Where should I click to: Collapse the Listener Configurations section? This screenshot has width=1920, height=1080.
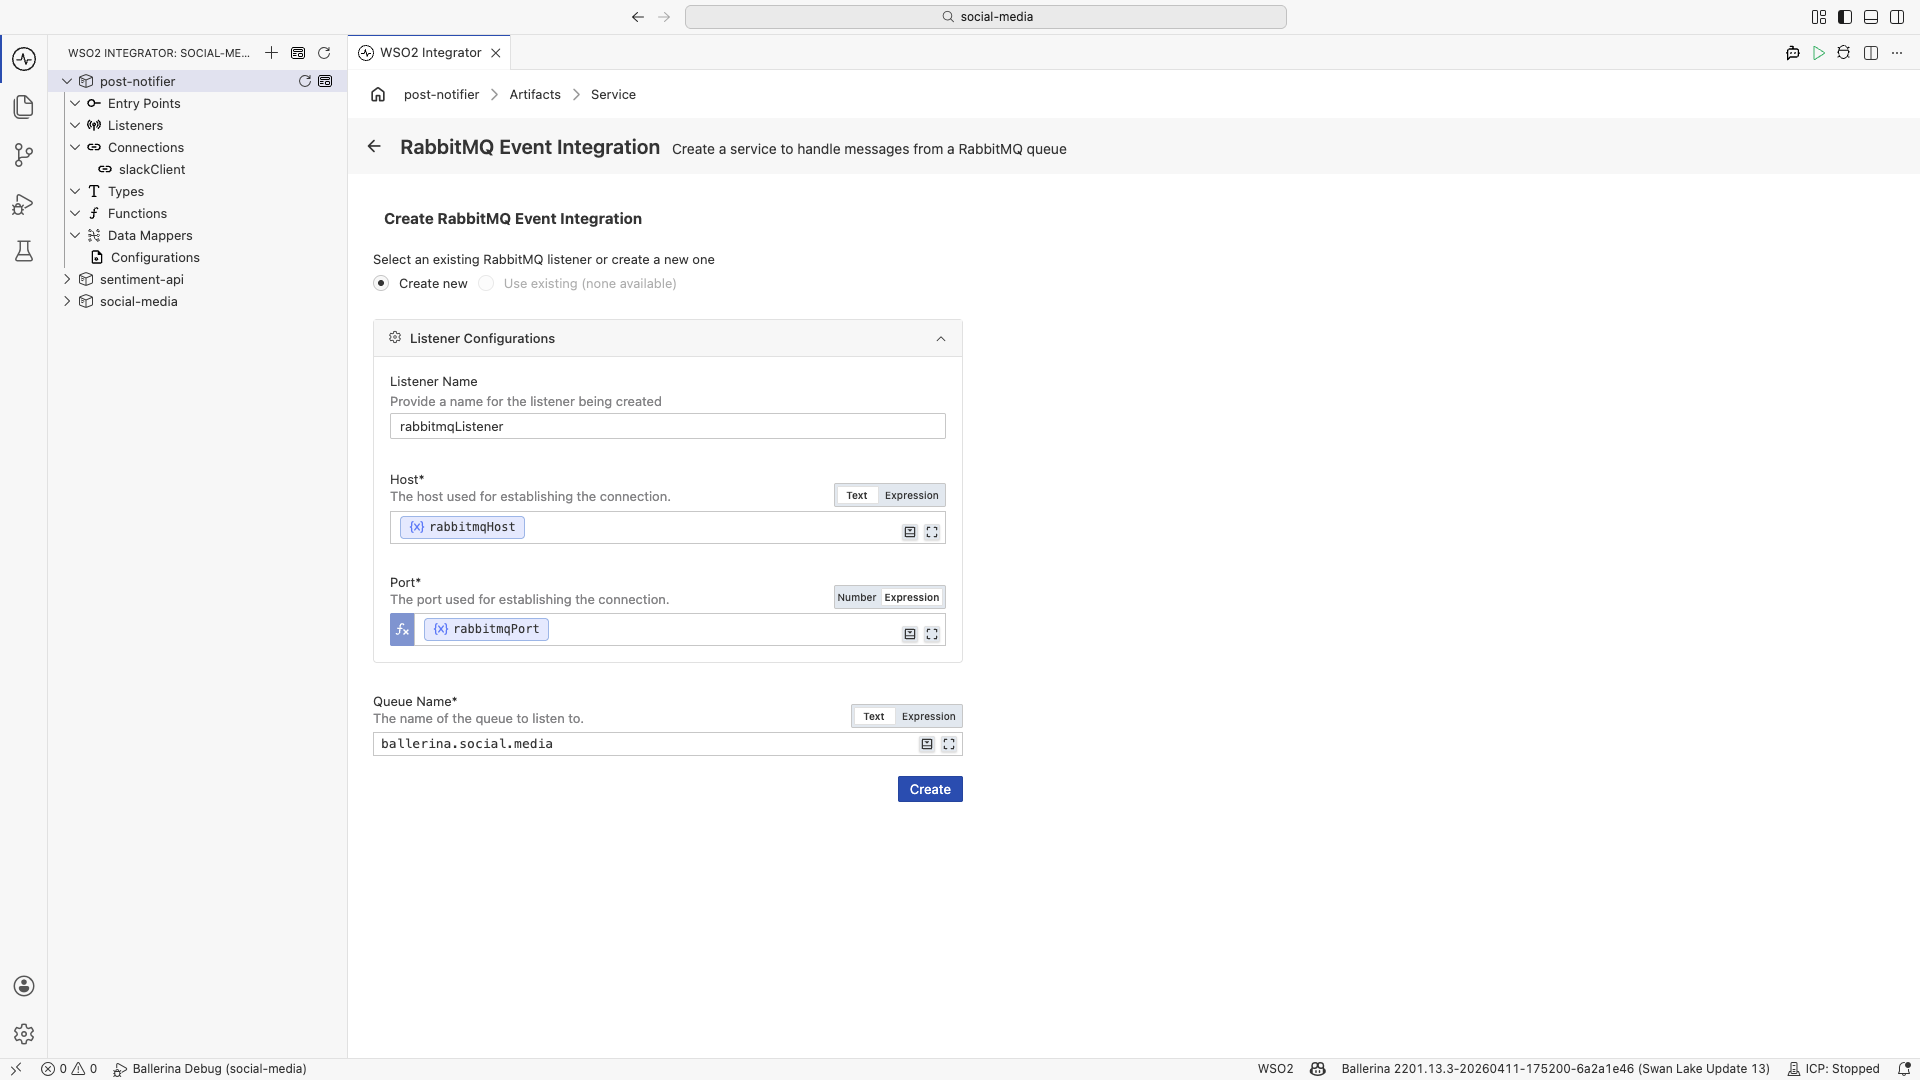point(941,339)
